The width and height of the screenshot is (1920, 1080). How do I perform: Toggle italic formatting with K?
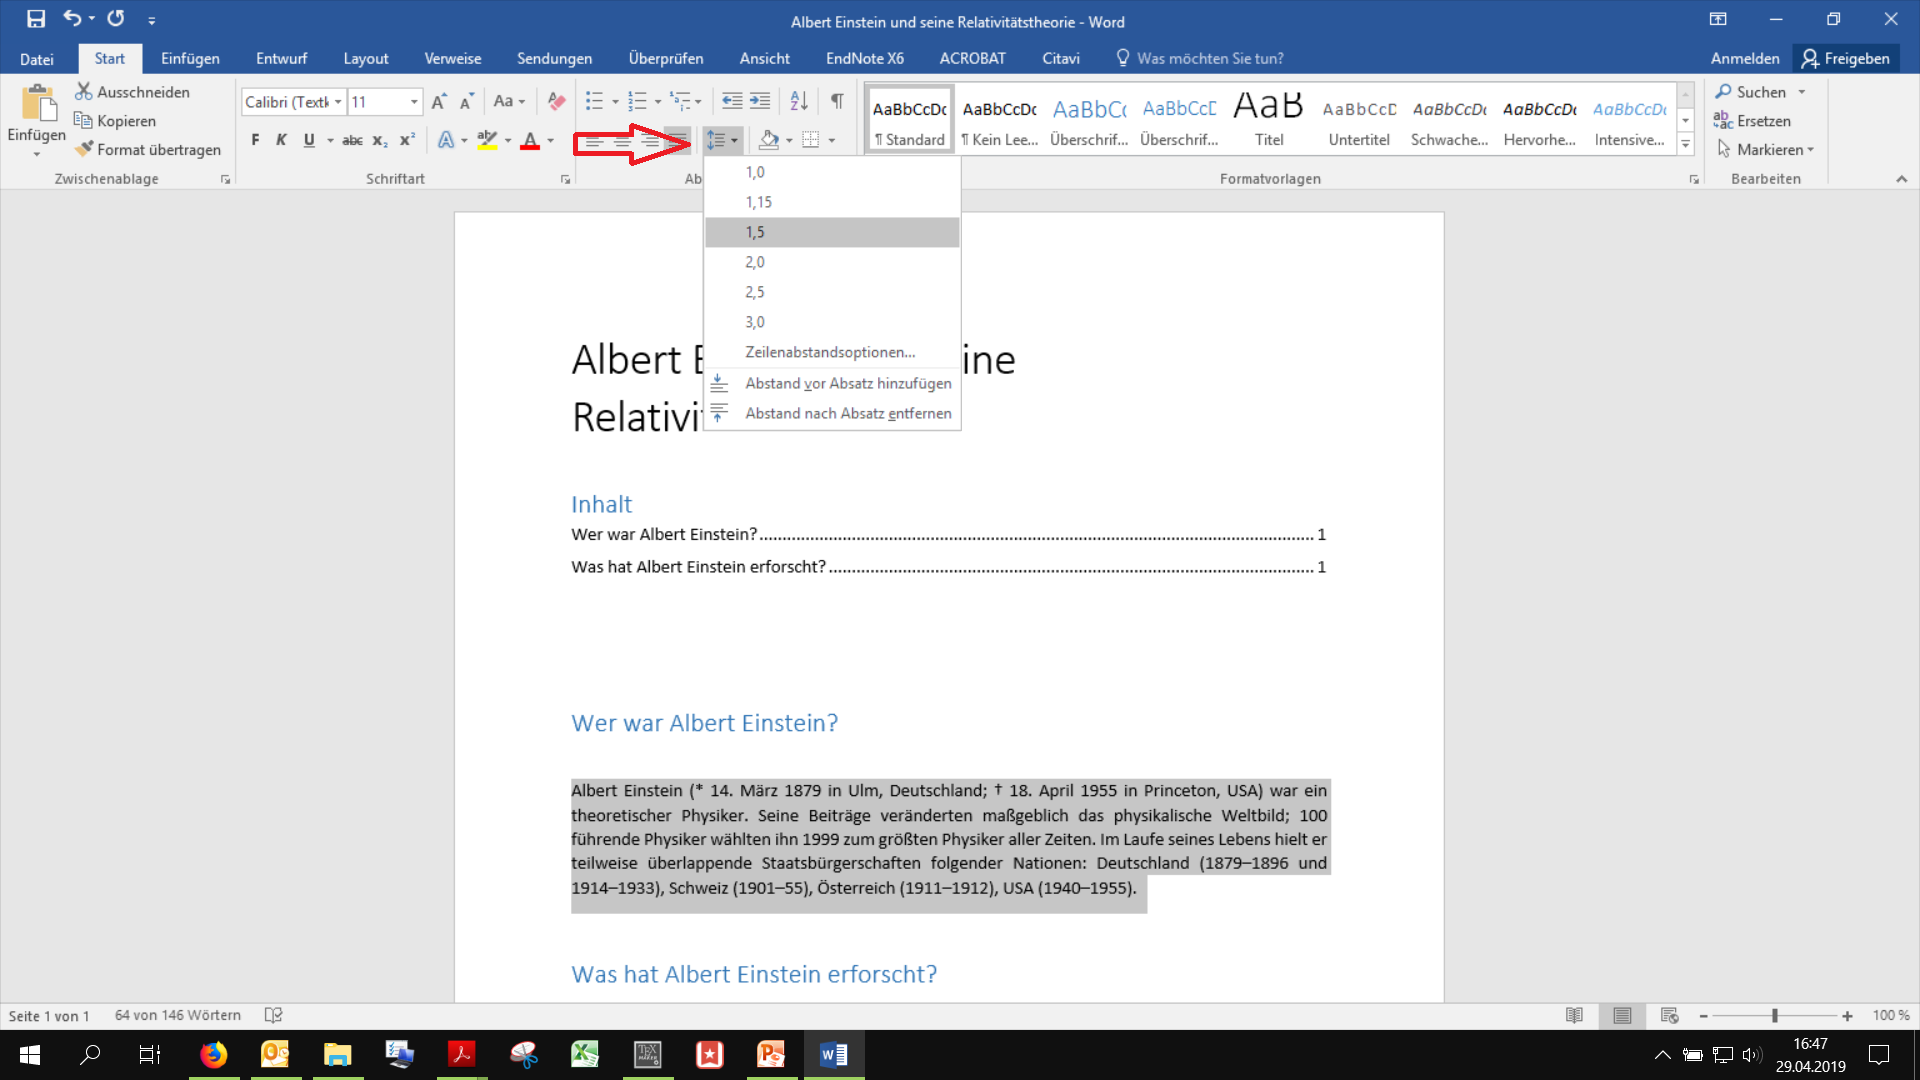tap(281, 140)
